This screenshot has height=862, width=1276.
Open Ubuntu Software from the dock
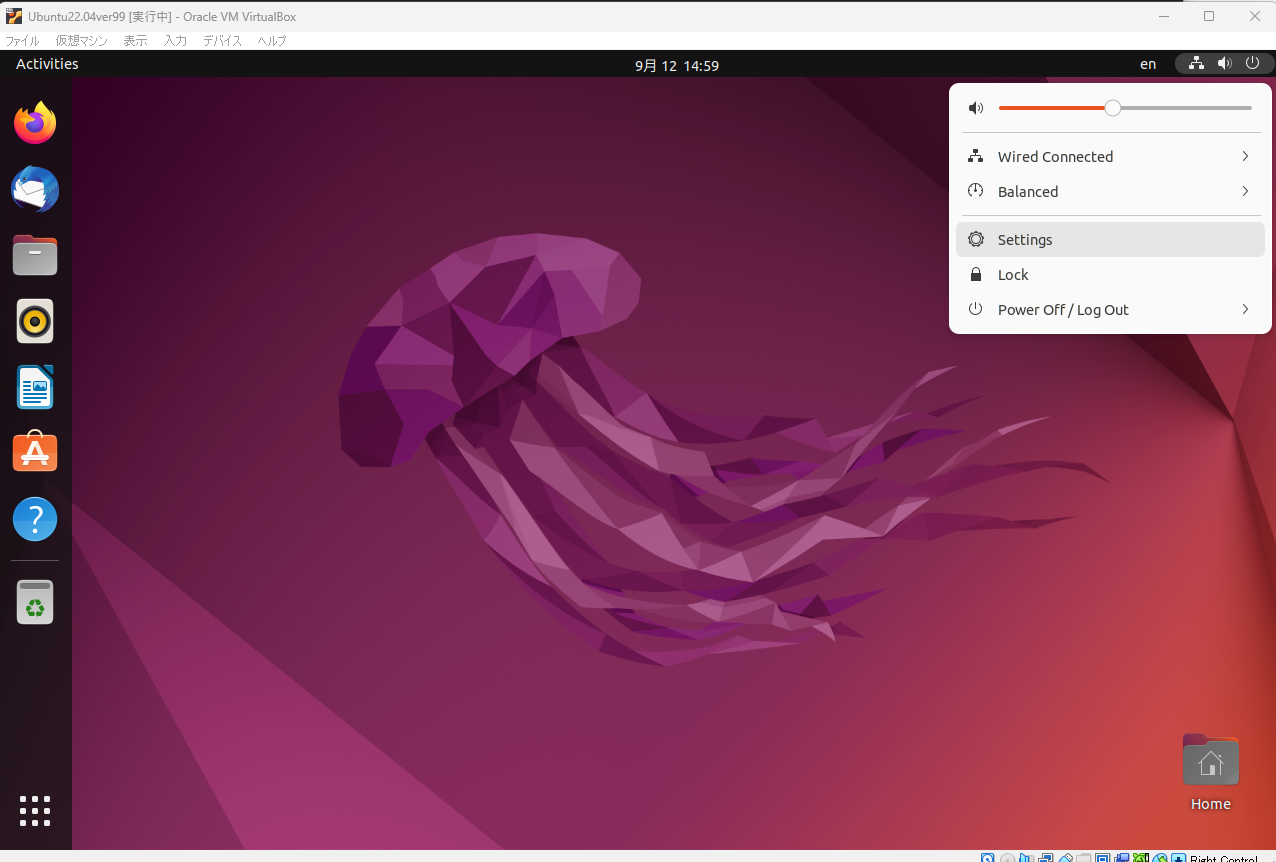[34, 452]
